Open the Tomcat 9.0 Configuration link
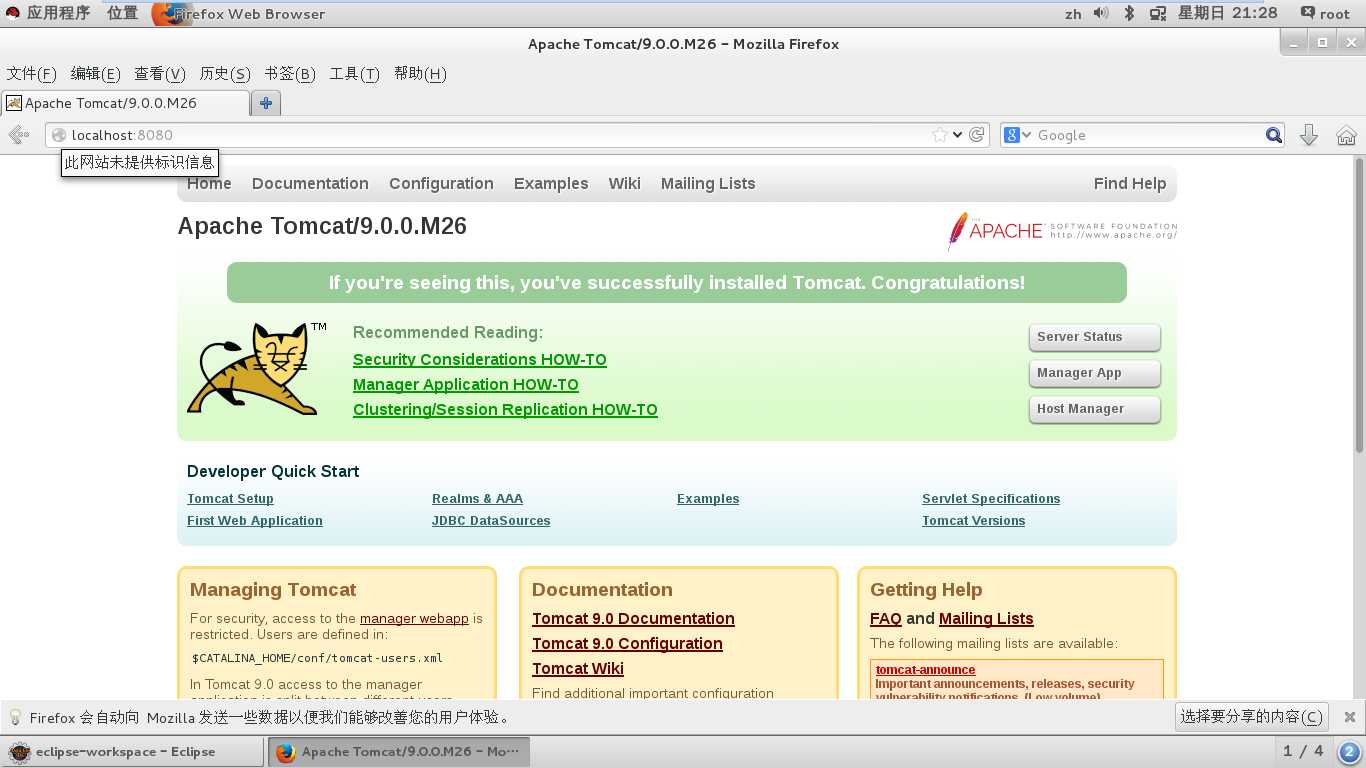1366x768 pixels. [627, 643]
